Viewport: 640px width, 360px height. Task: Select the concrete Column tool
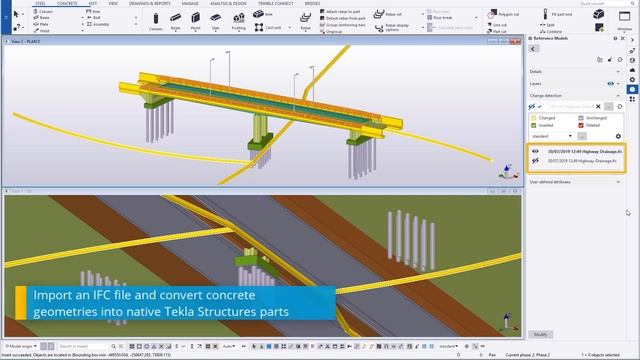coord(156,22)
